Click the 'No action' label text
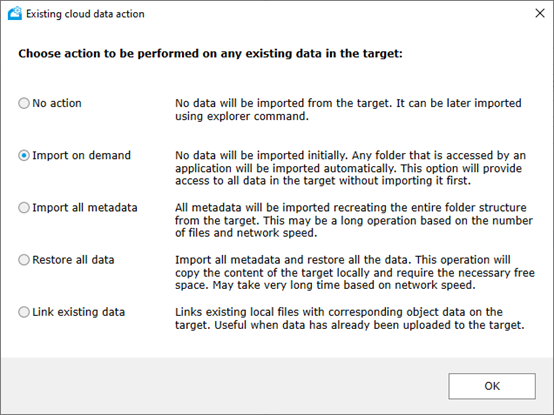Viewport: 554px width, 415px height. [x=57, y=103]
